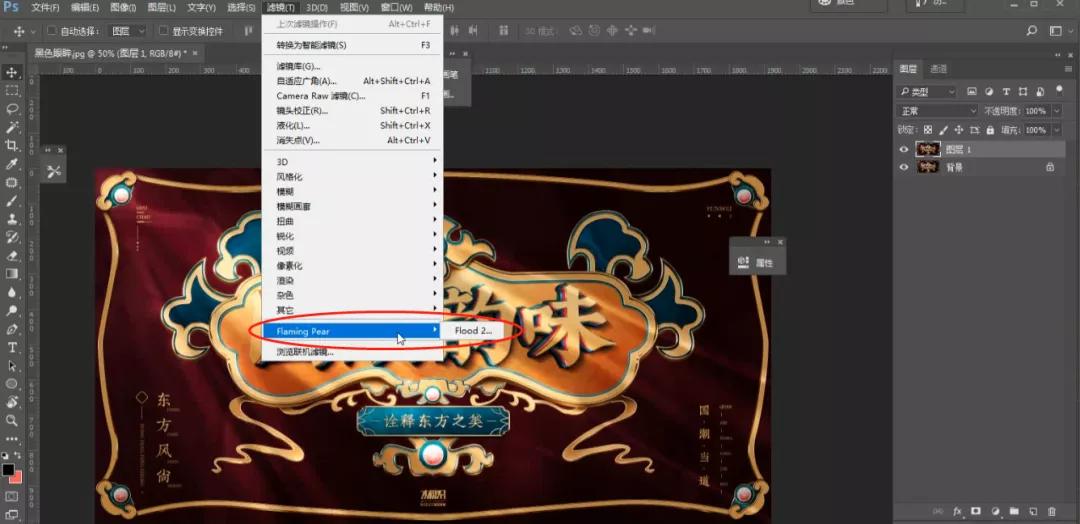The height and width of the screenshot is (524, 1080).
Task: Select the Path Selection arrow tool
Action: 12,366
